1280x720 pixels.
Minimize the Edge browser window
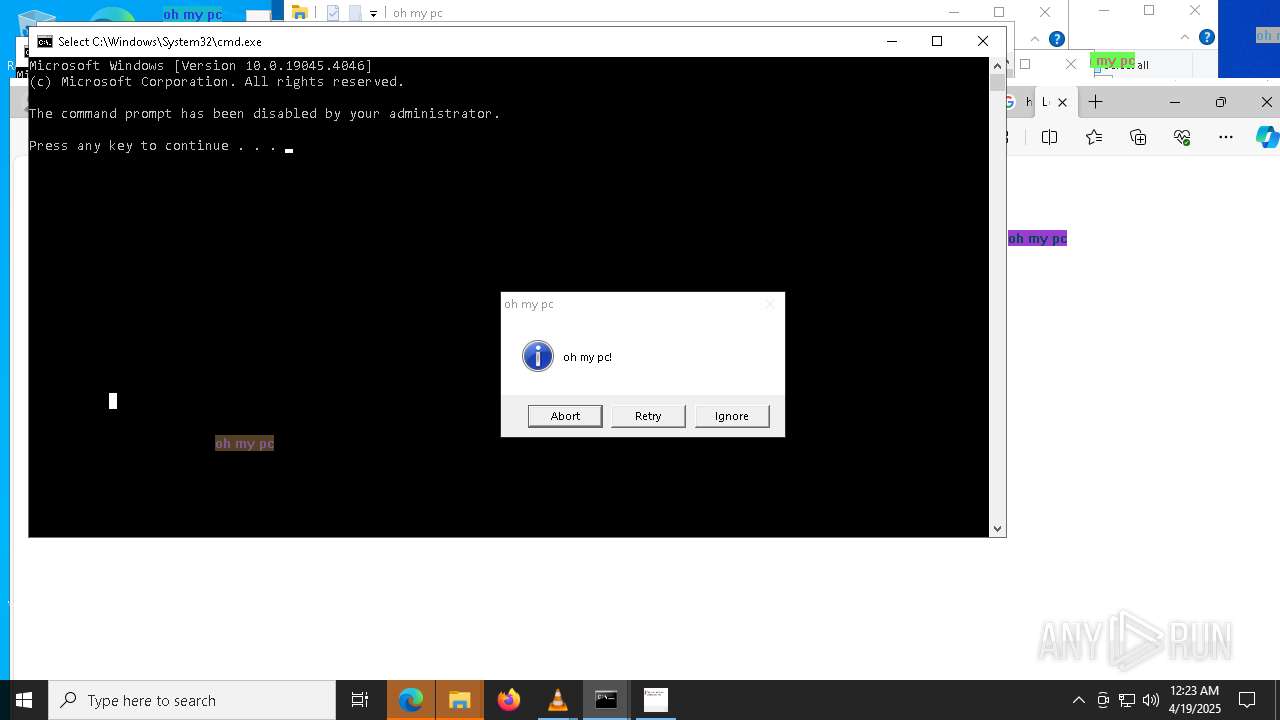click(x=1175, y=102)
